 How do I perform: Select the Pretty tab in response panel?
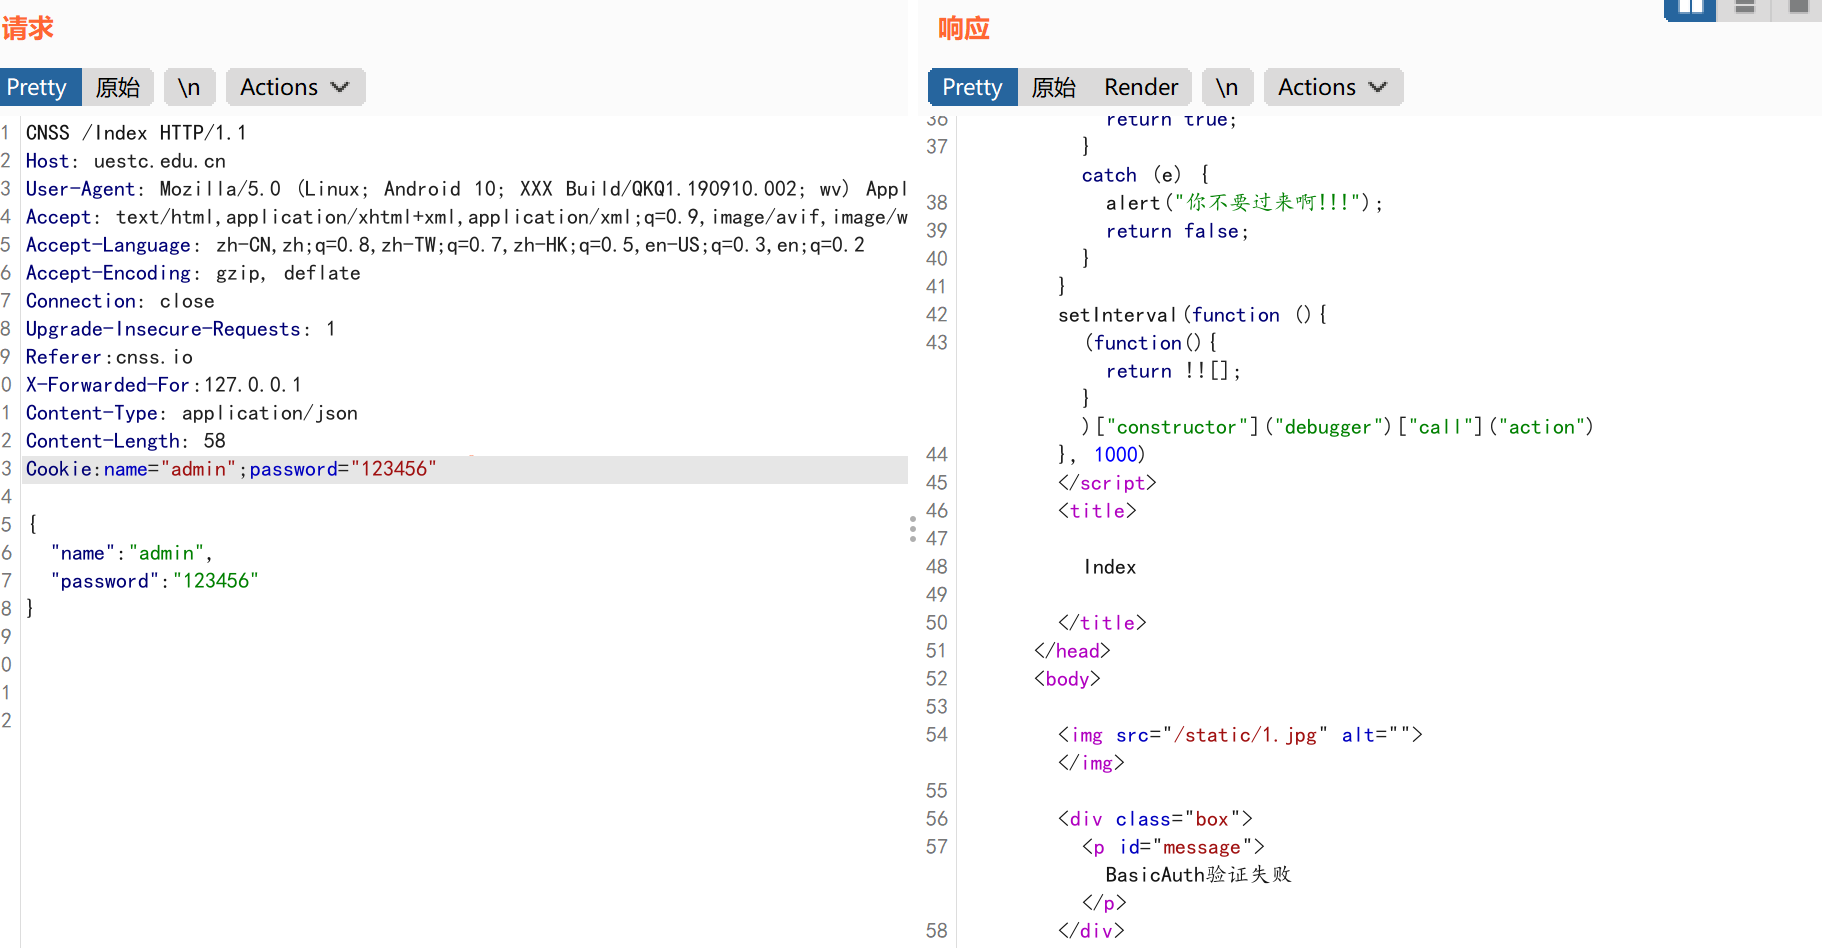(x=972, y=87)
